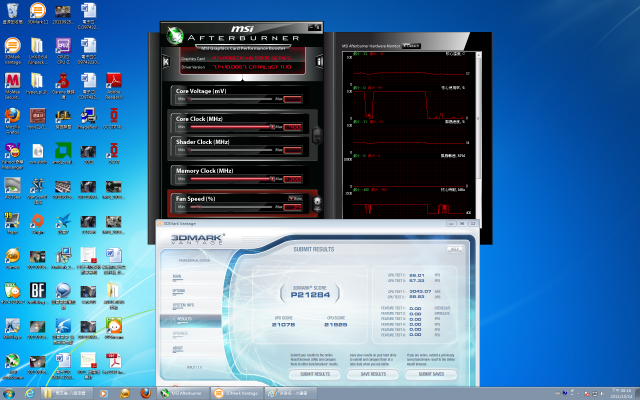This screenshot has height=400, width=640.
Task: Click the folder taskbar button
Action: 67,393
